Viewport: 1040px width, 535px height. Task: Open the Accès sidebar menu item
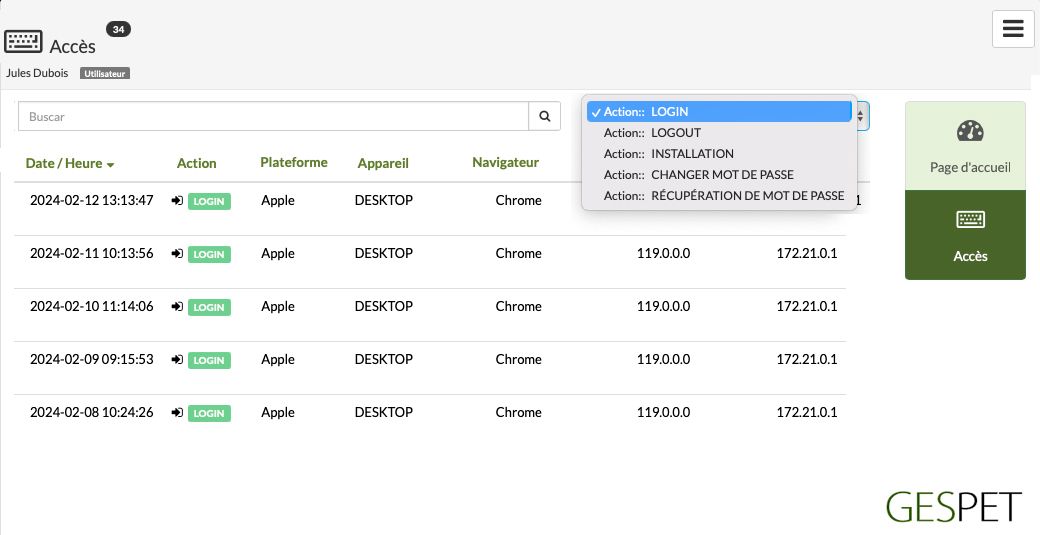click(965, 235)
